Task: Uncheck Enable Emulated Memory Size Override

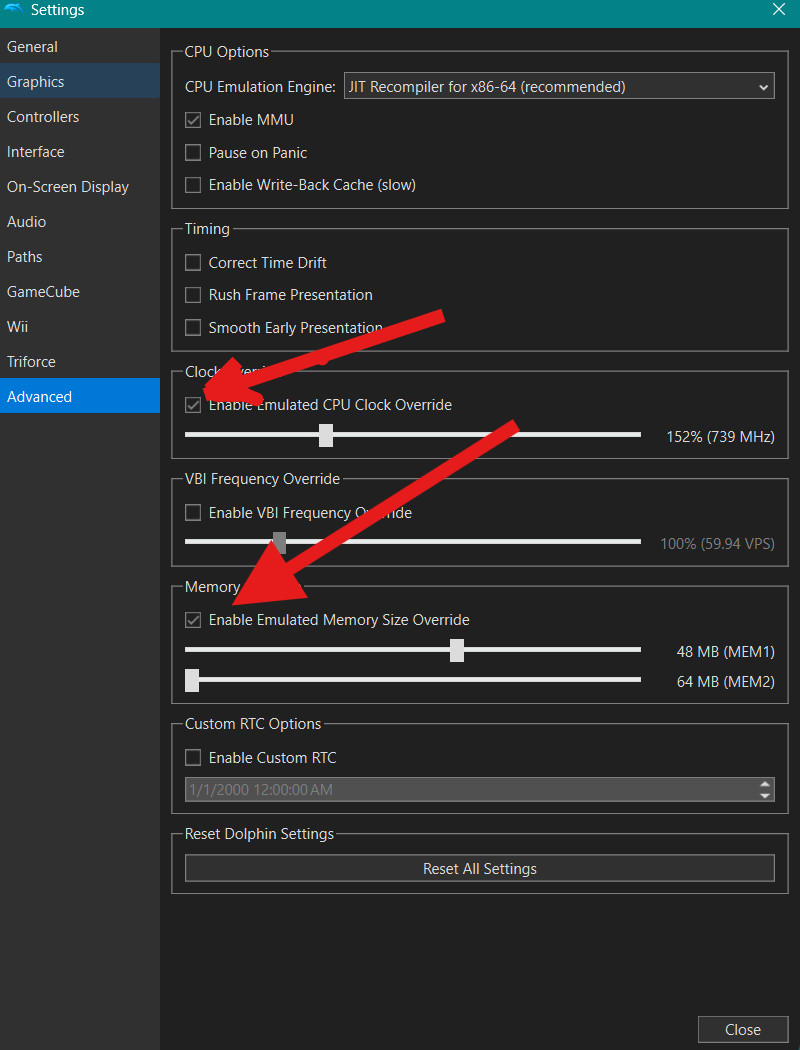Action: tap(193, 620)
